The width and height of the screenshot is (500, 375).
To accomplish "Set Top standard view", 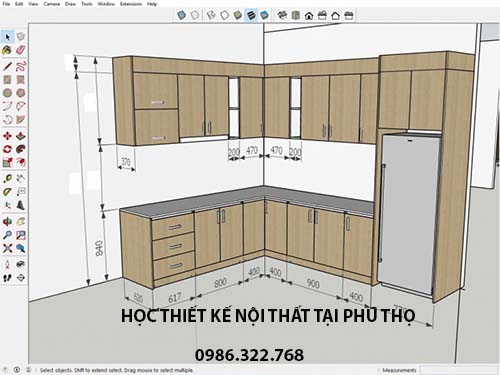I will tap(296, 15).
